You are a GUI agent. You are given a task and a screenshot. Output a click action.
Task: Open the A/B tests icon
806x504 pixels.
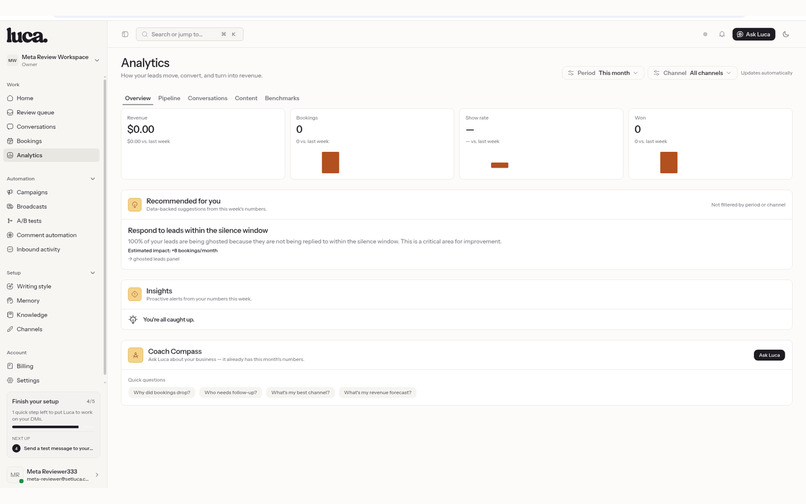tap(10, 221)
